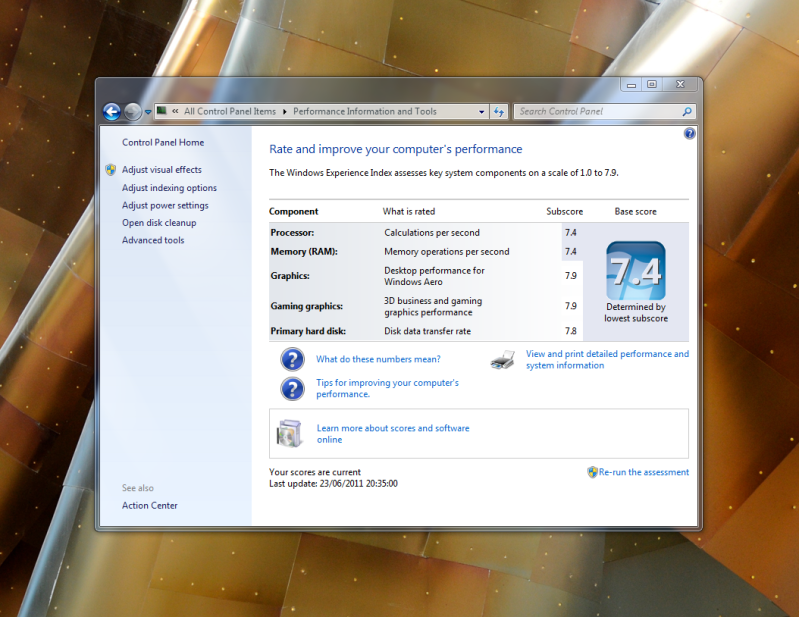Click the Primary hard disk subscore 7.8
The image size is (799, 617).
point(571,331)
